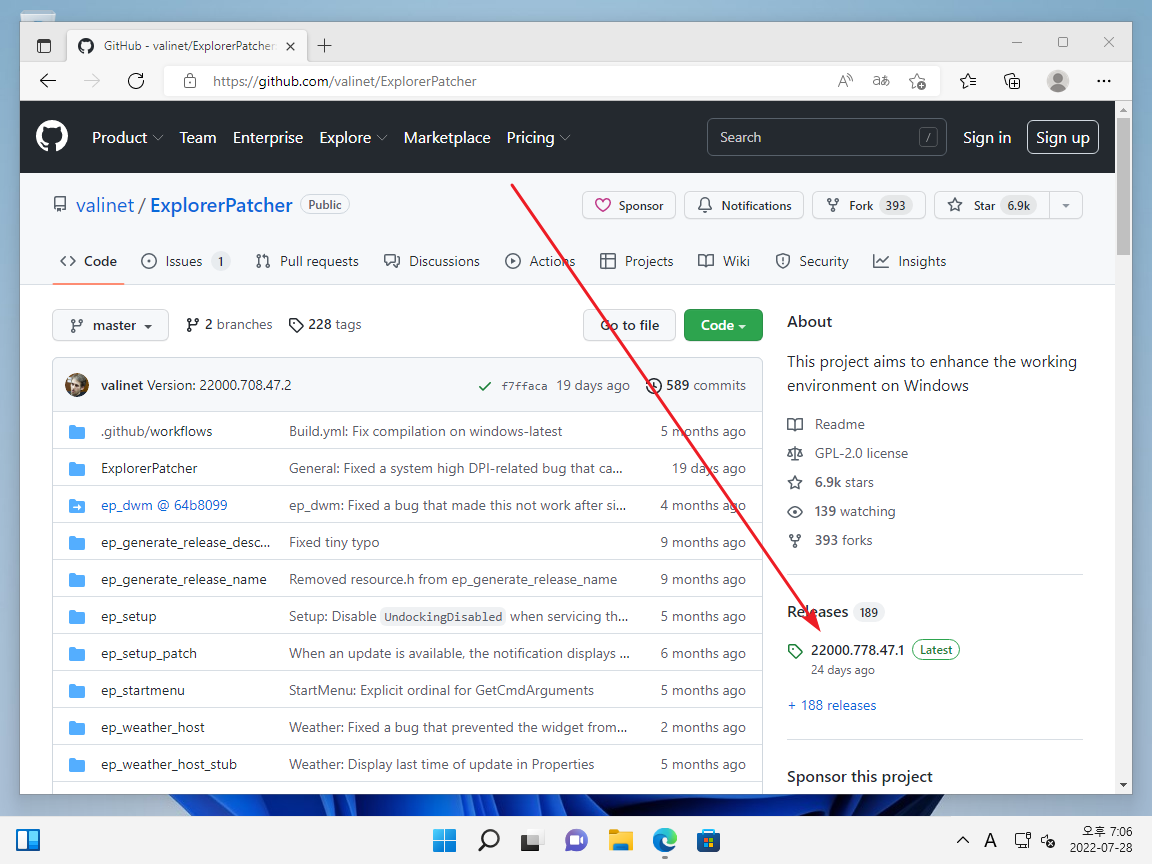Open Read aloud option
This screenshot has height=864, width=1152.
pyautogui.click(x=845, y=81)
